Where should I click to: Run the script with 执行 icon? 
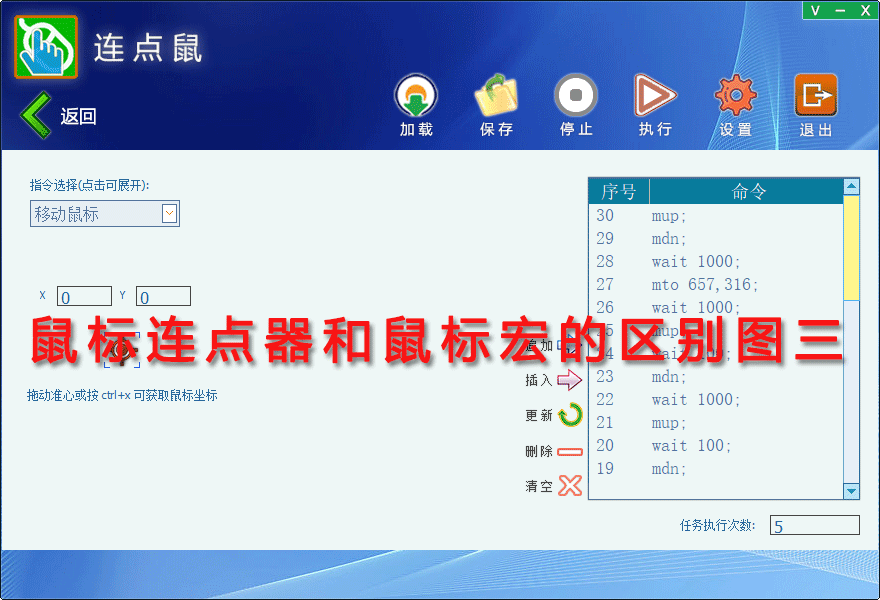pyautogui.click(x=655, y=95)
